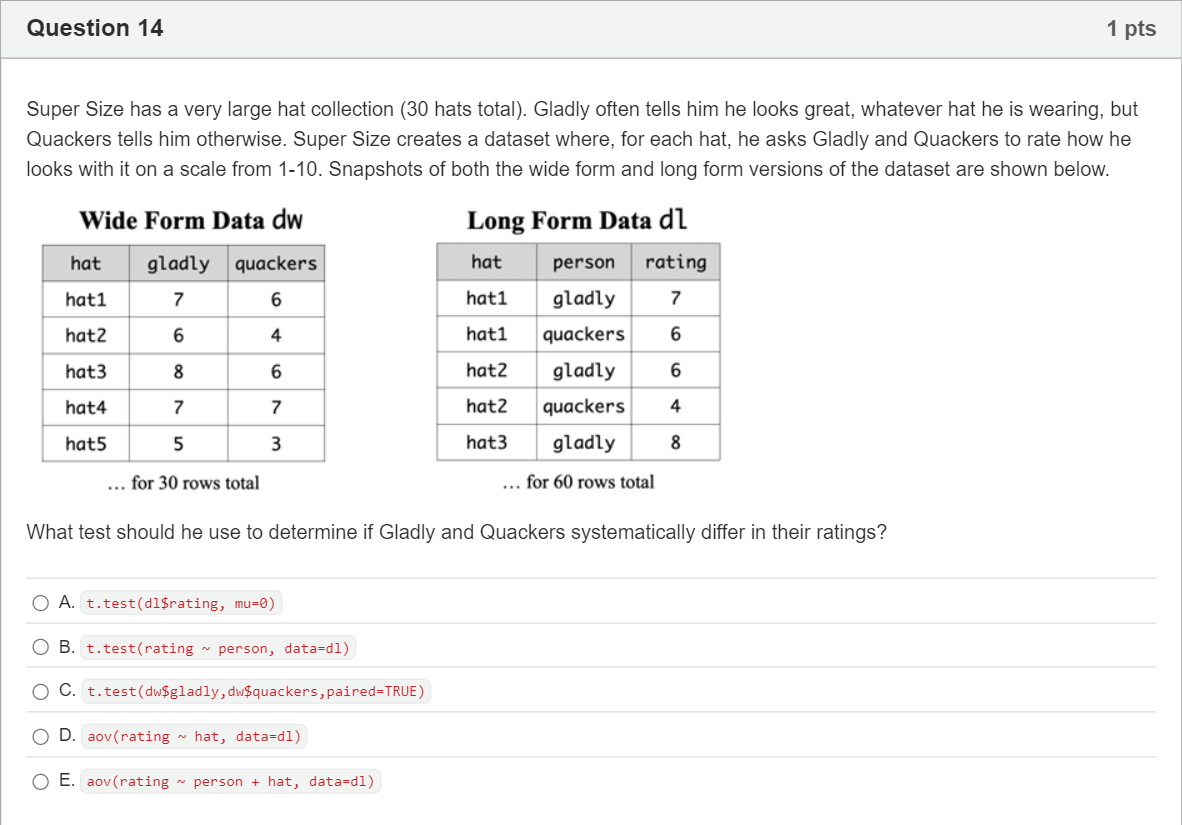
Task: Select radio button for answer B
Action: point(41,647)
